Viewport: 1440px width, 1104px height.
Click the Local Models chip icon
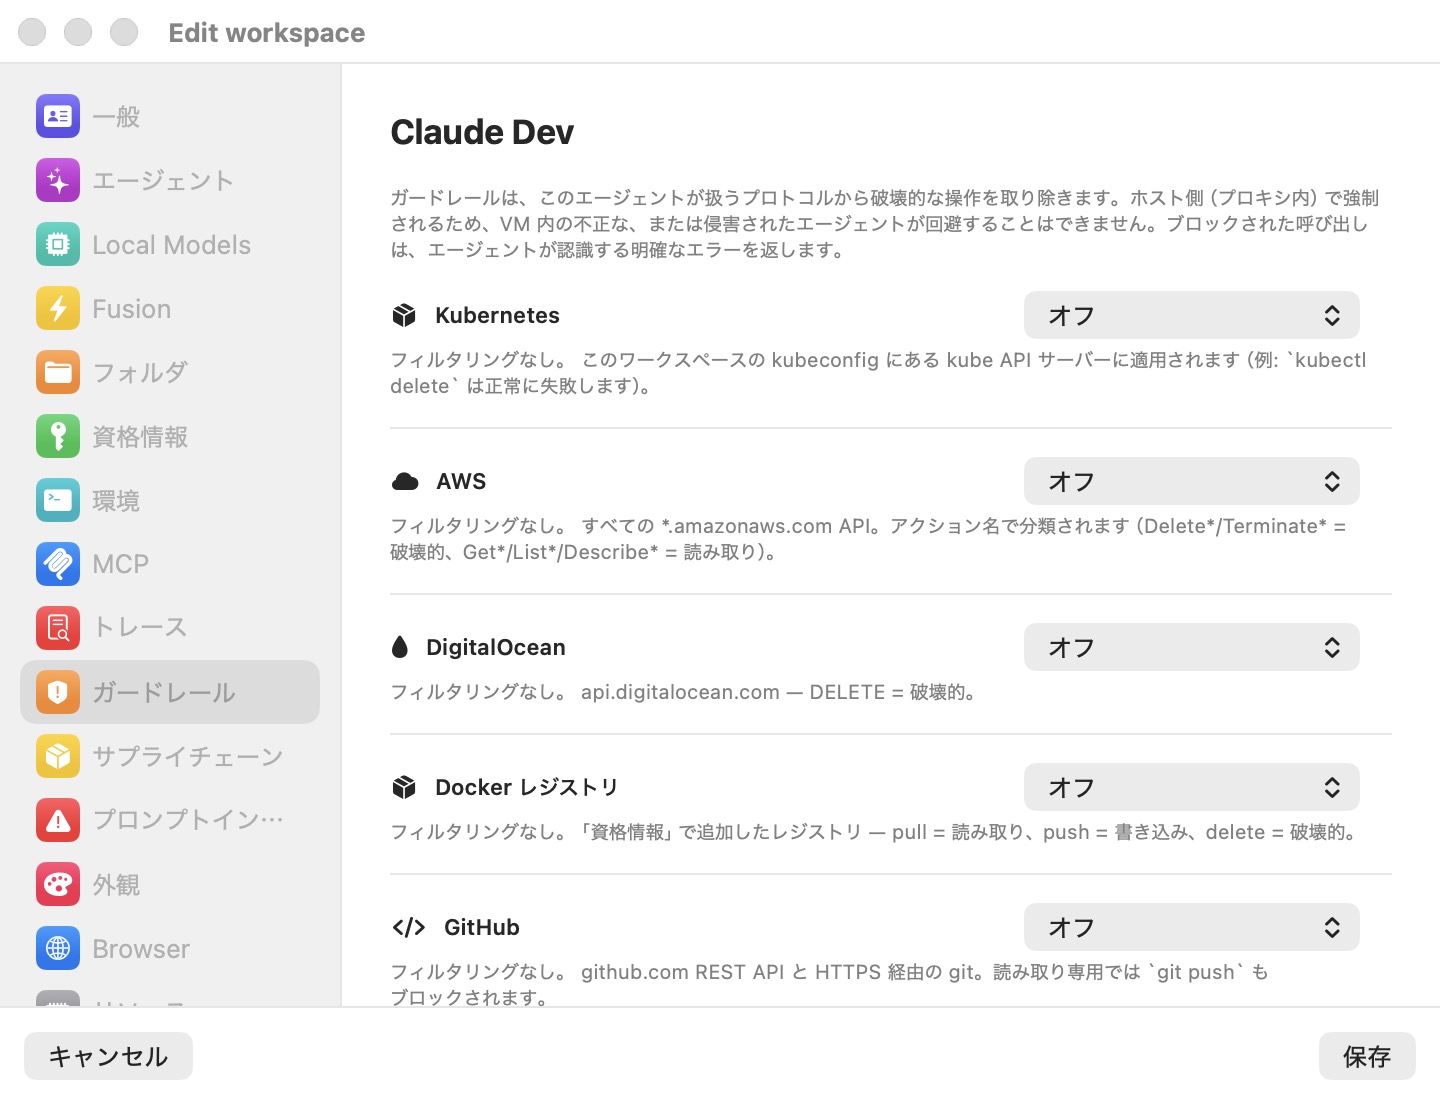point(58,244)
